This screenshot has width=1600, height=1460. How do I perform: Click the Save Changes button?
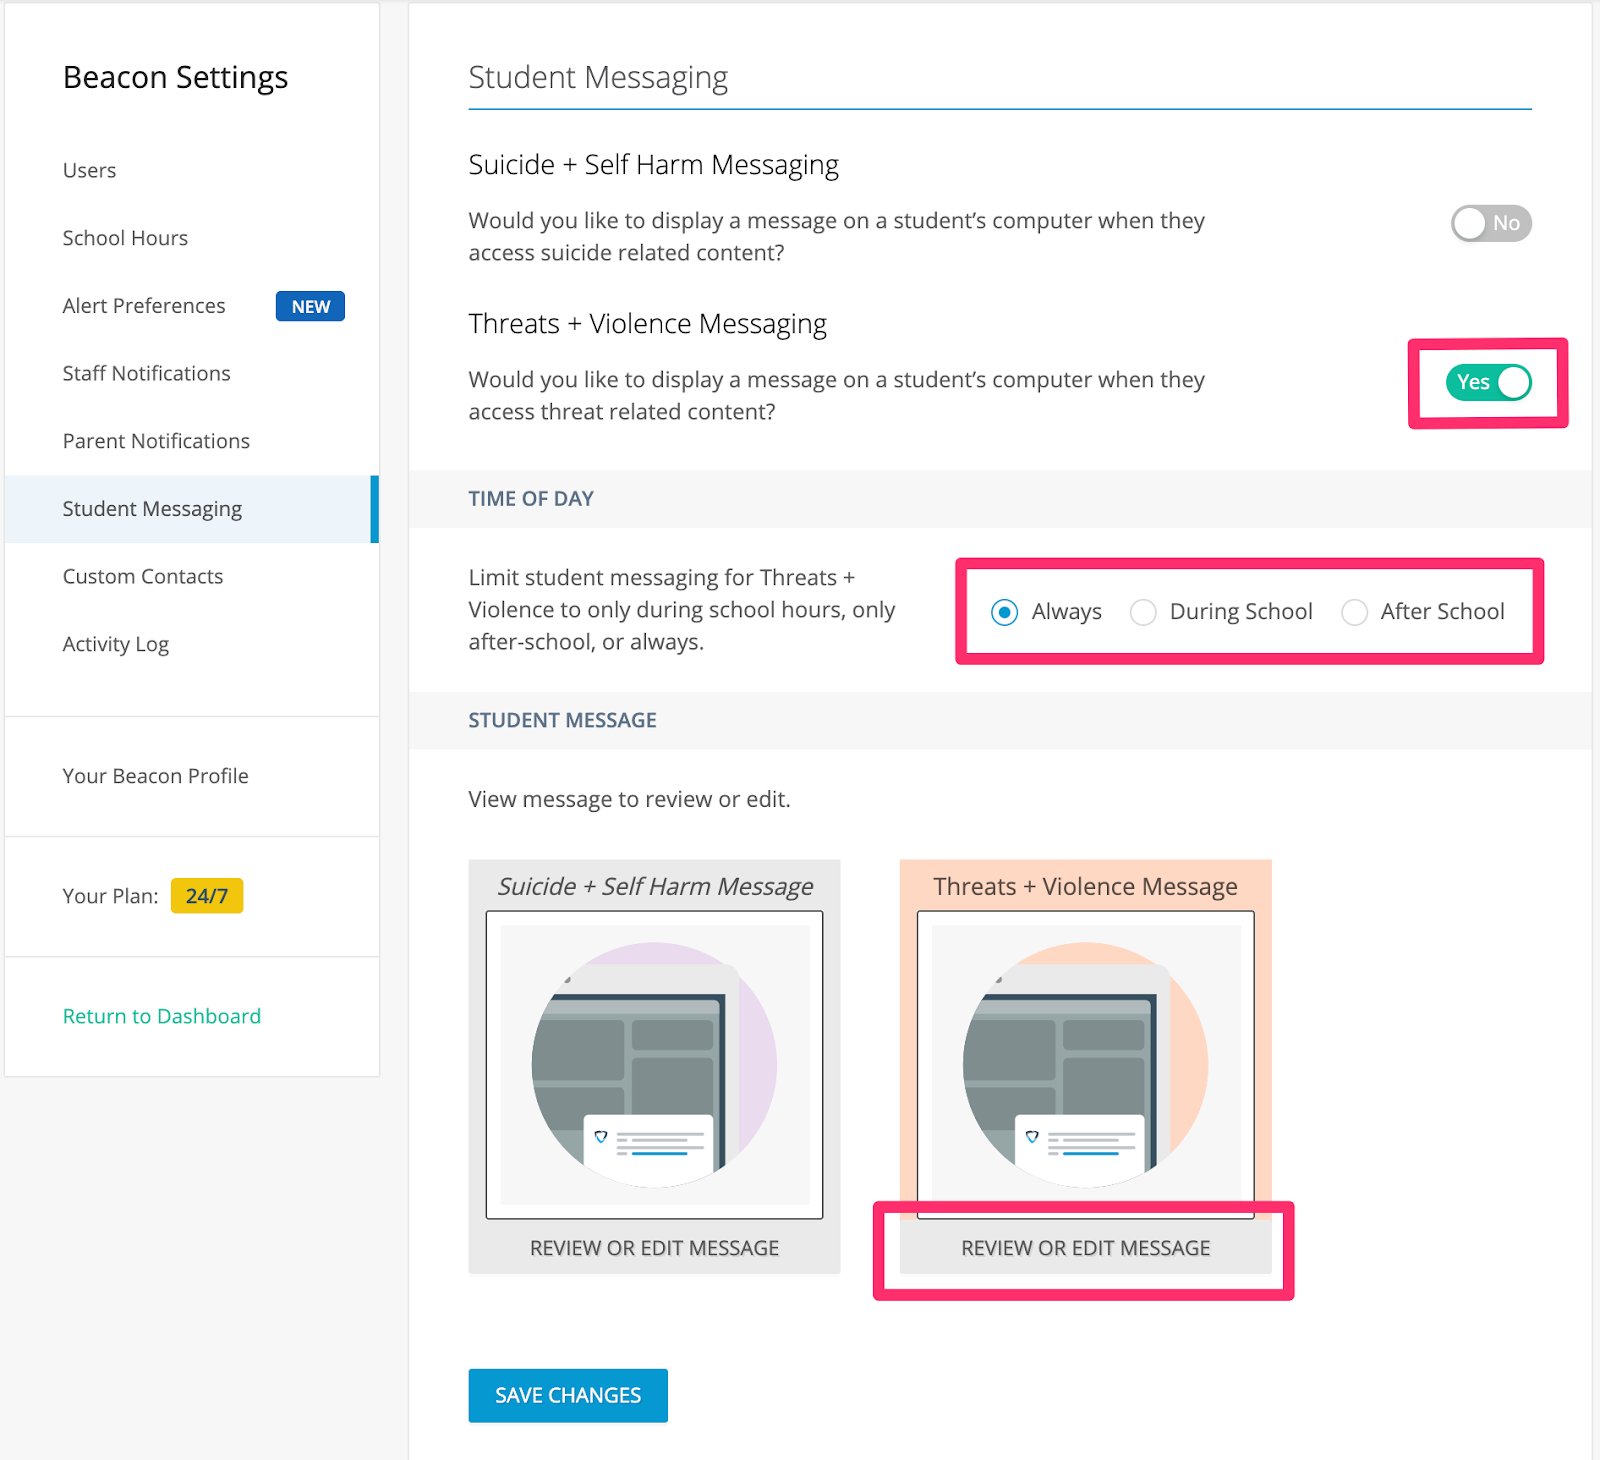(568, 1395)
